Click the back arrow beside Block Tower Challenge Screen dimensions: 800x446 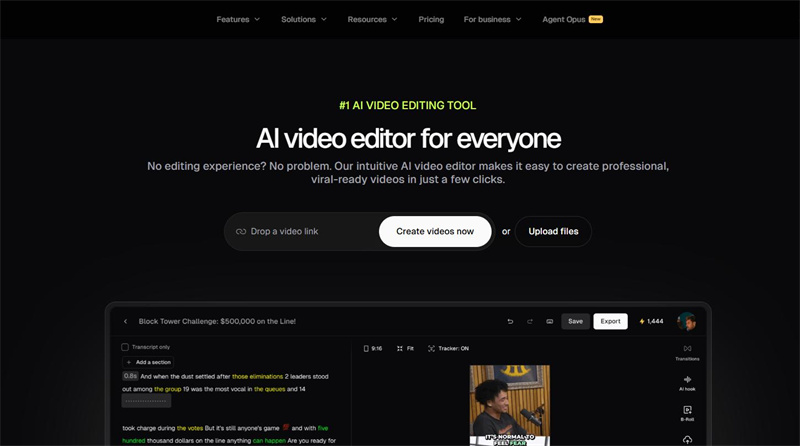coord(125,321)
